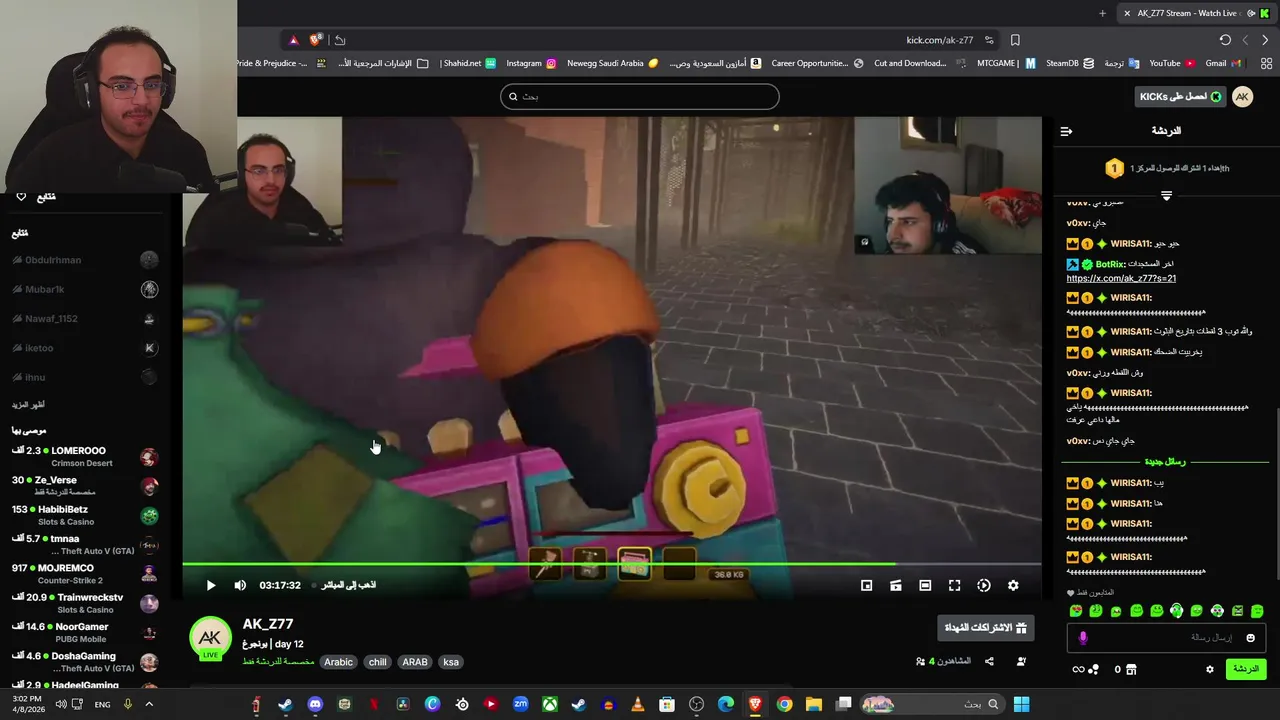This screenshot has width=1280, height=720.
Task: Open VLC media player from the taskbar
Action: pyautogui.click(x=638, y=704)
